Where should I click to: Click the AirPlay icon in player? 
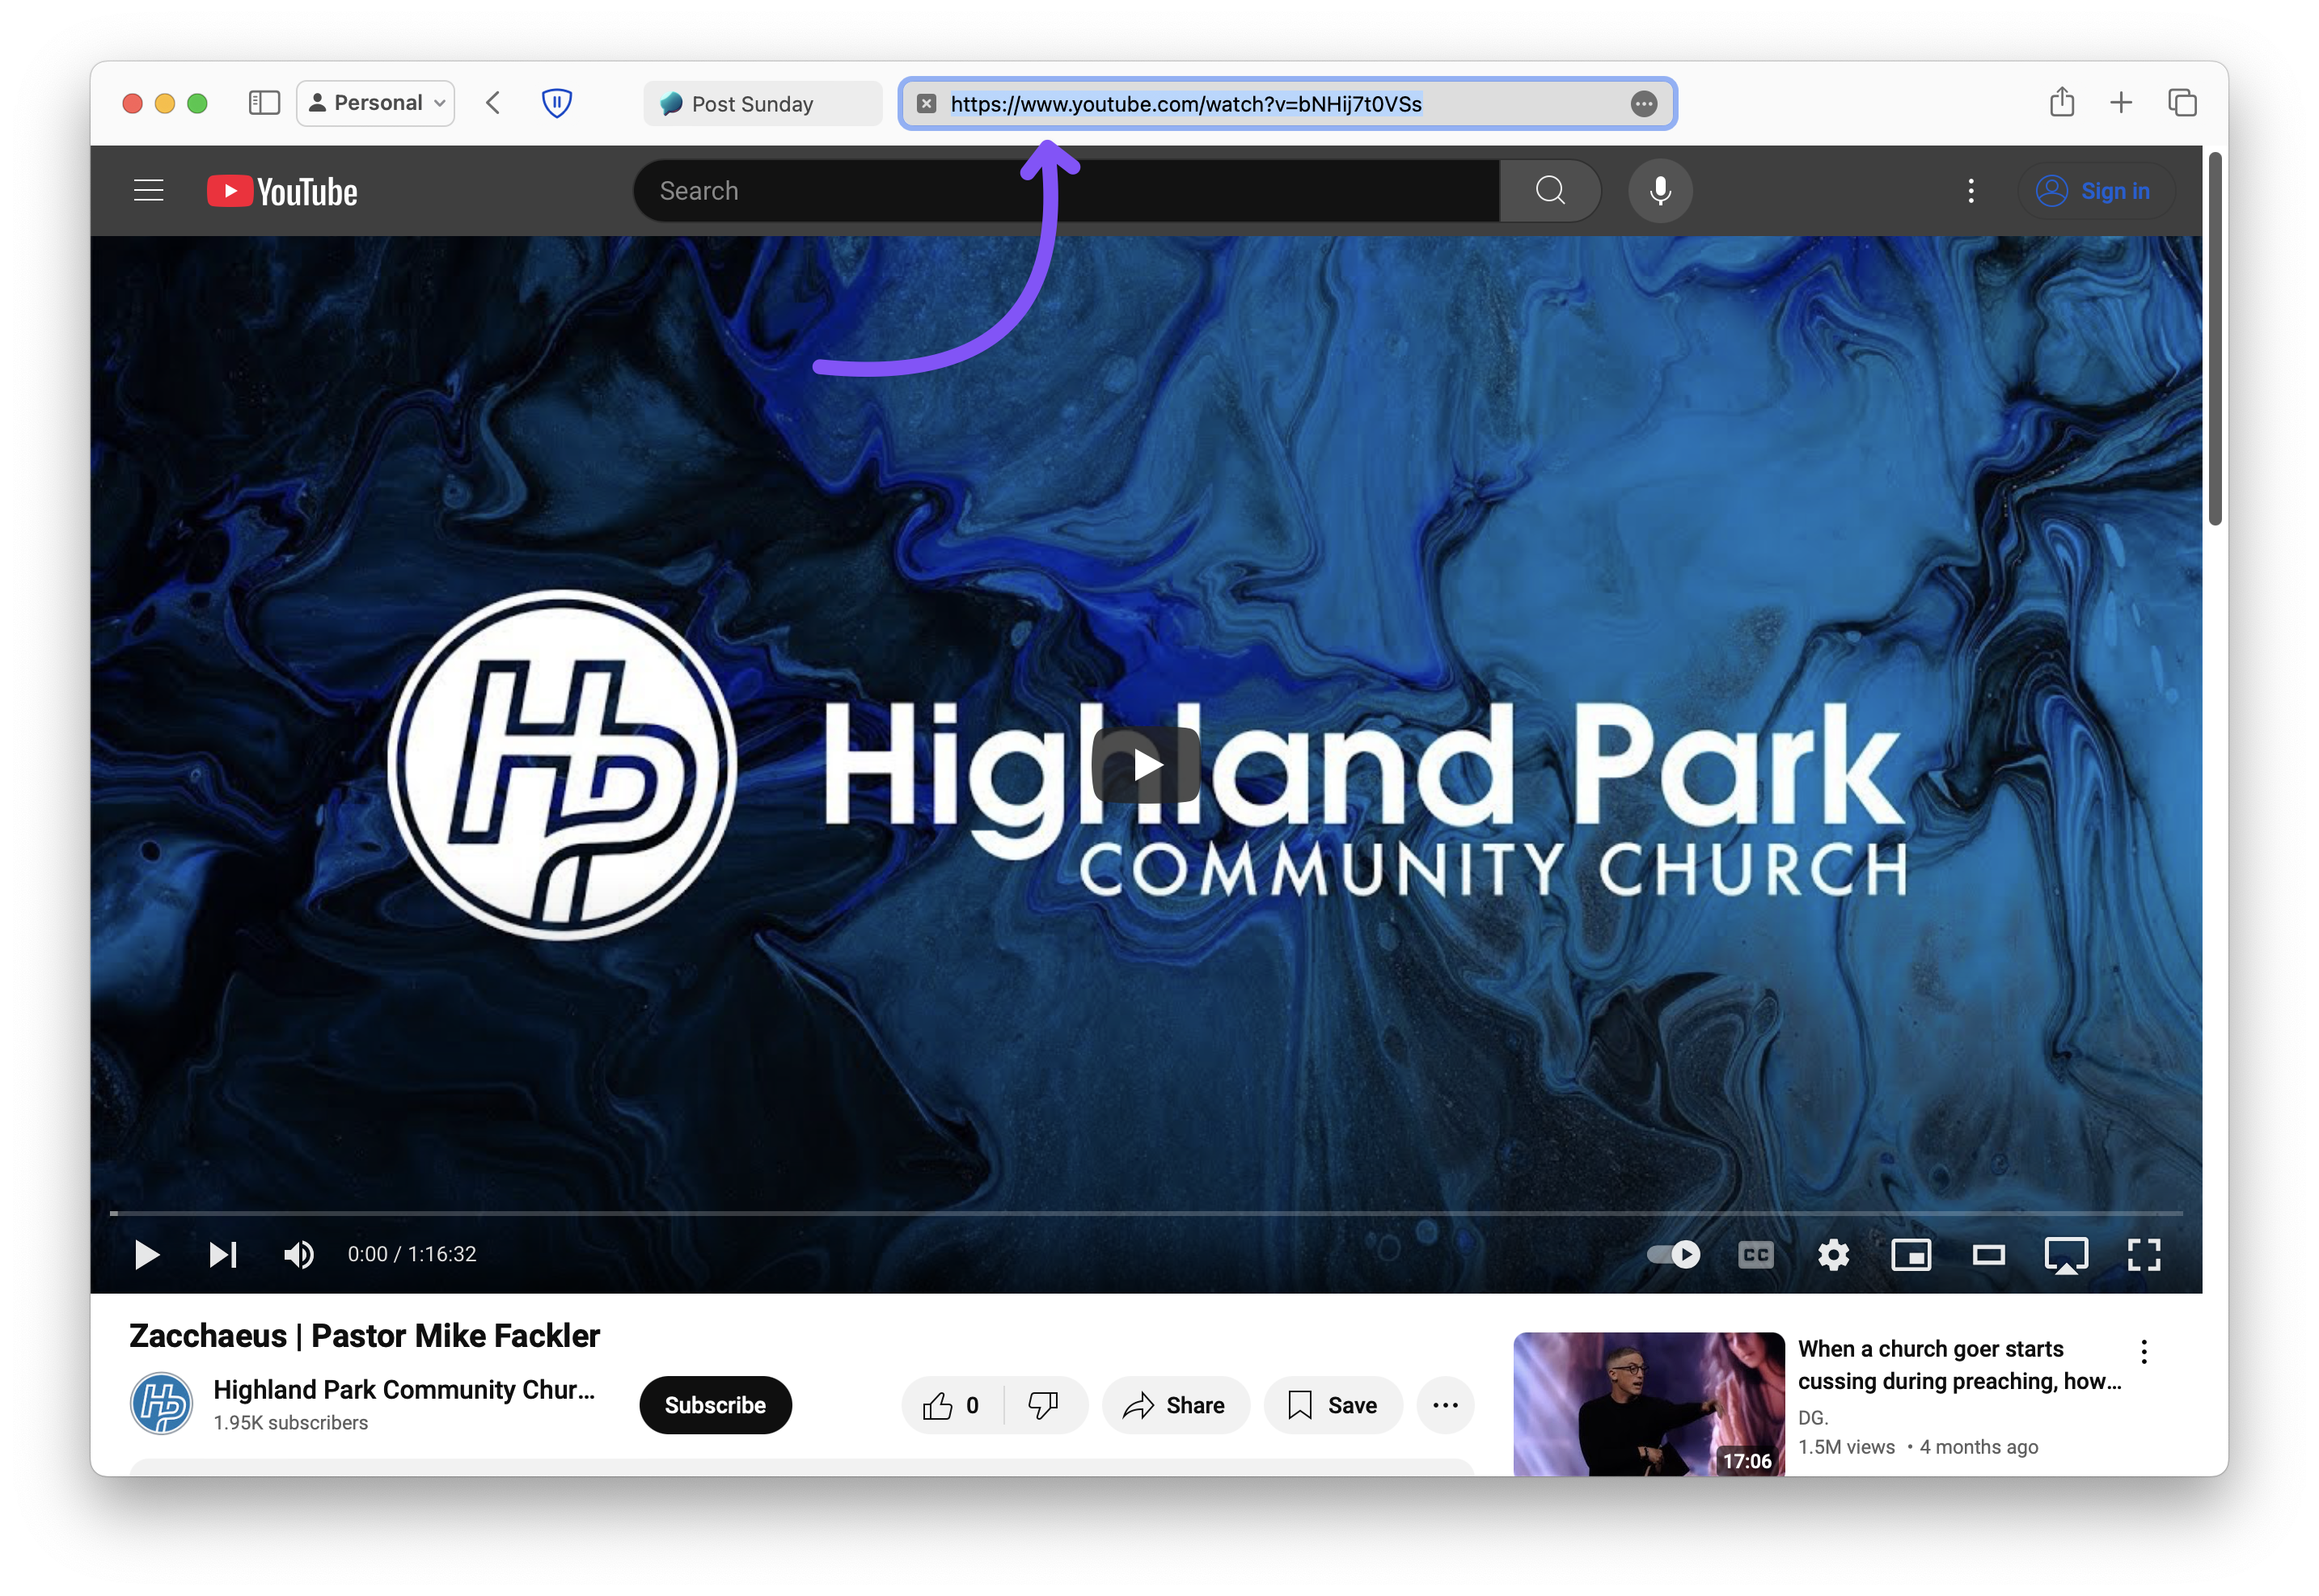tap(2066, 1255)
